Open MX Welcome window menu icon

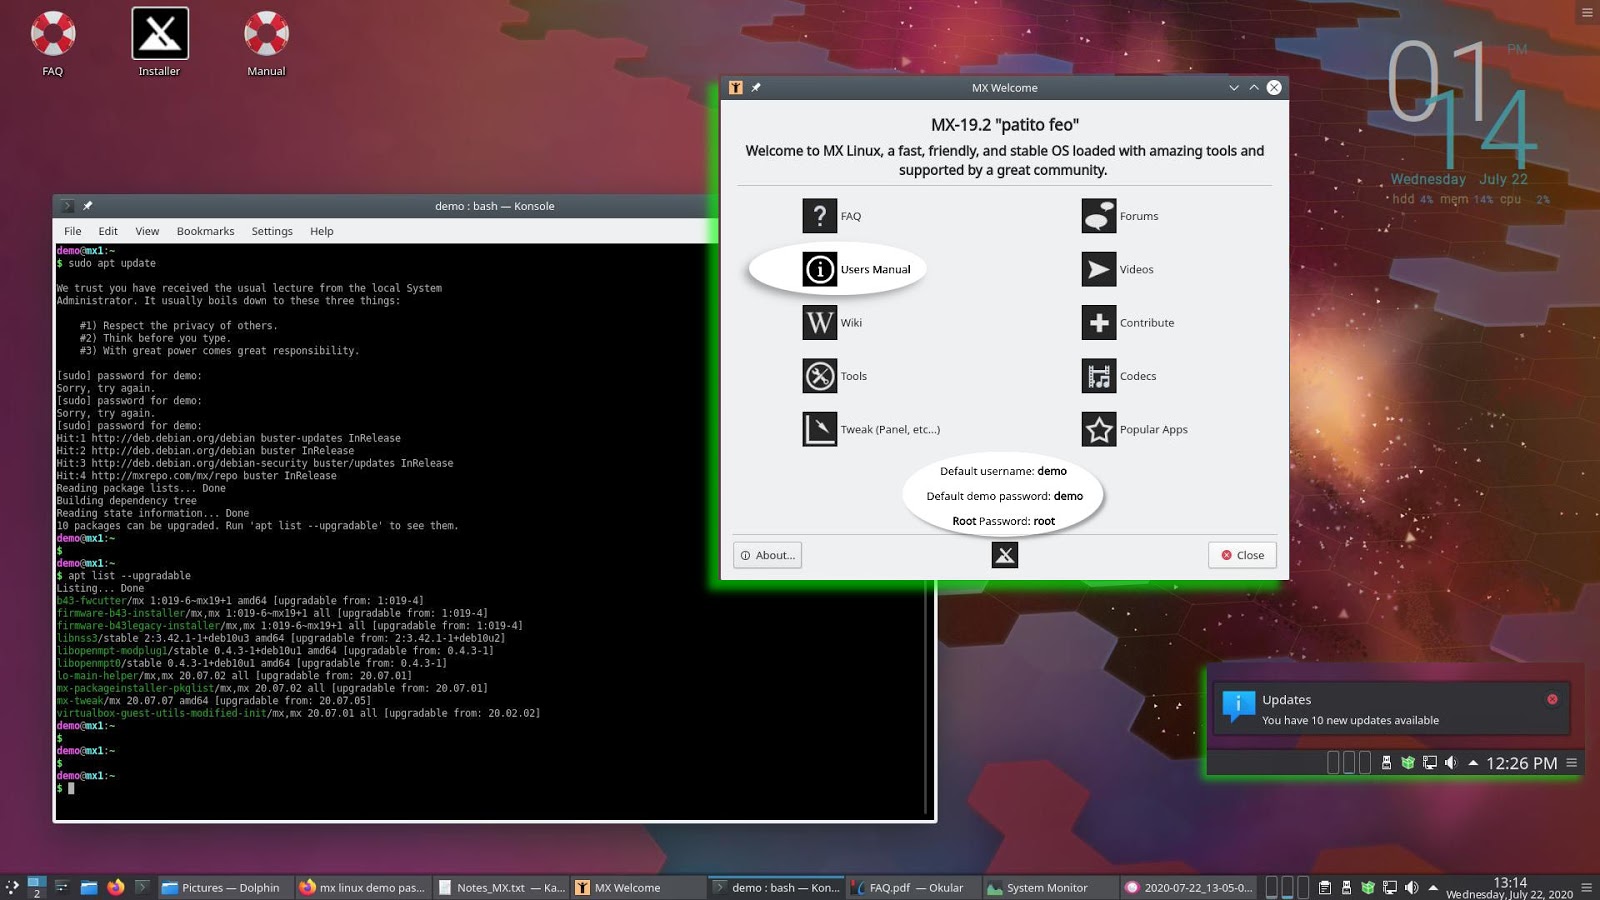pyautogui.click(x=736, y=88)
